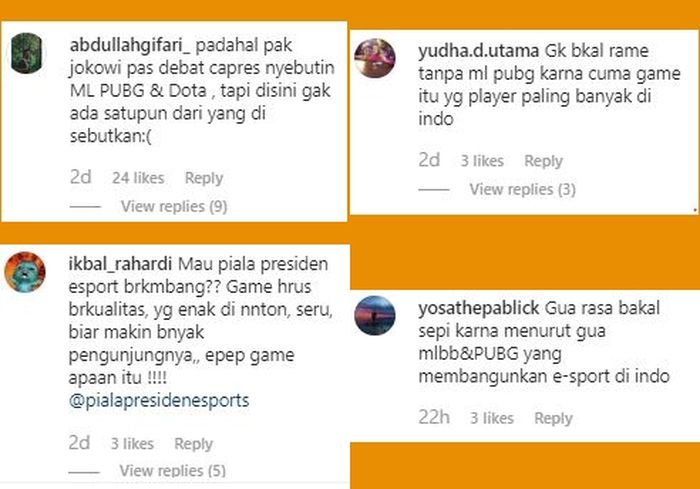
Task: Visit ikbal_rahardi username link
Action: (x=120, y=264)
